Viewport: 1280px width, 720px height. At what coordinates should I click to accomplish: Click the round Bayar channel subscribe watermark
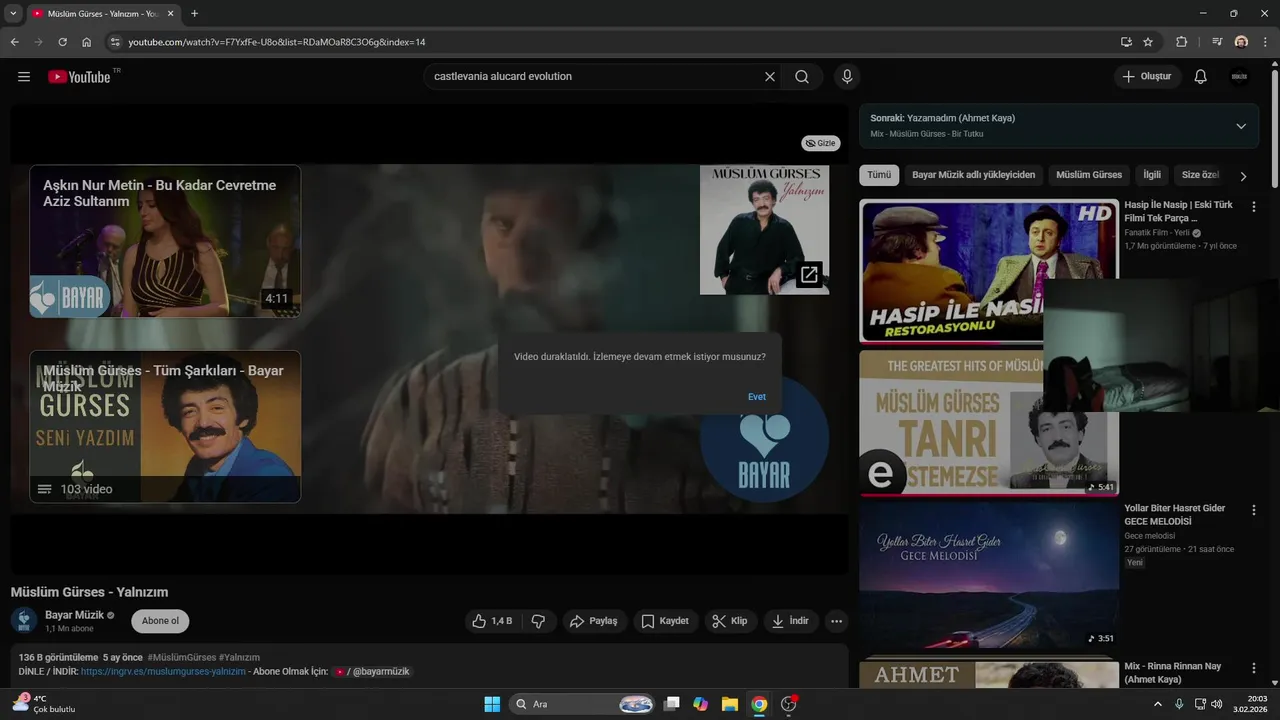(x=764, y=438)
